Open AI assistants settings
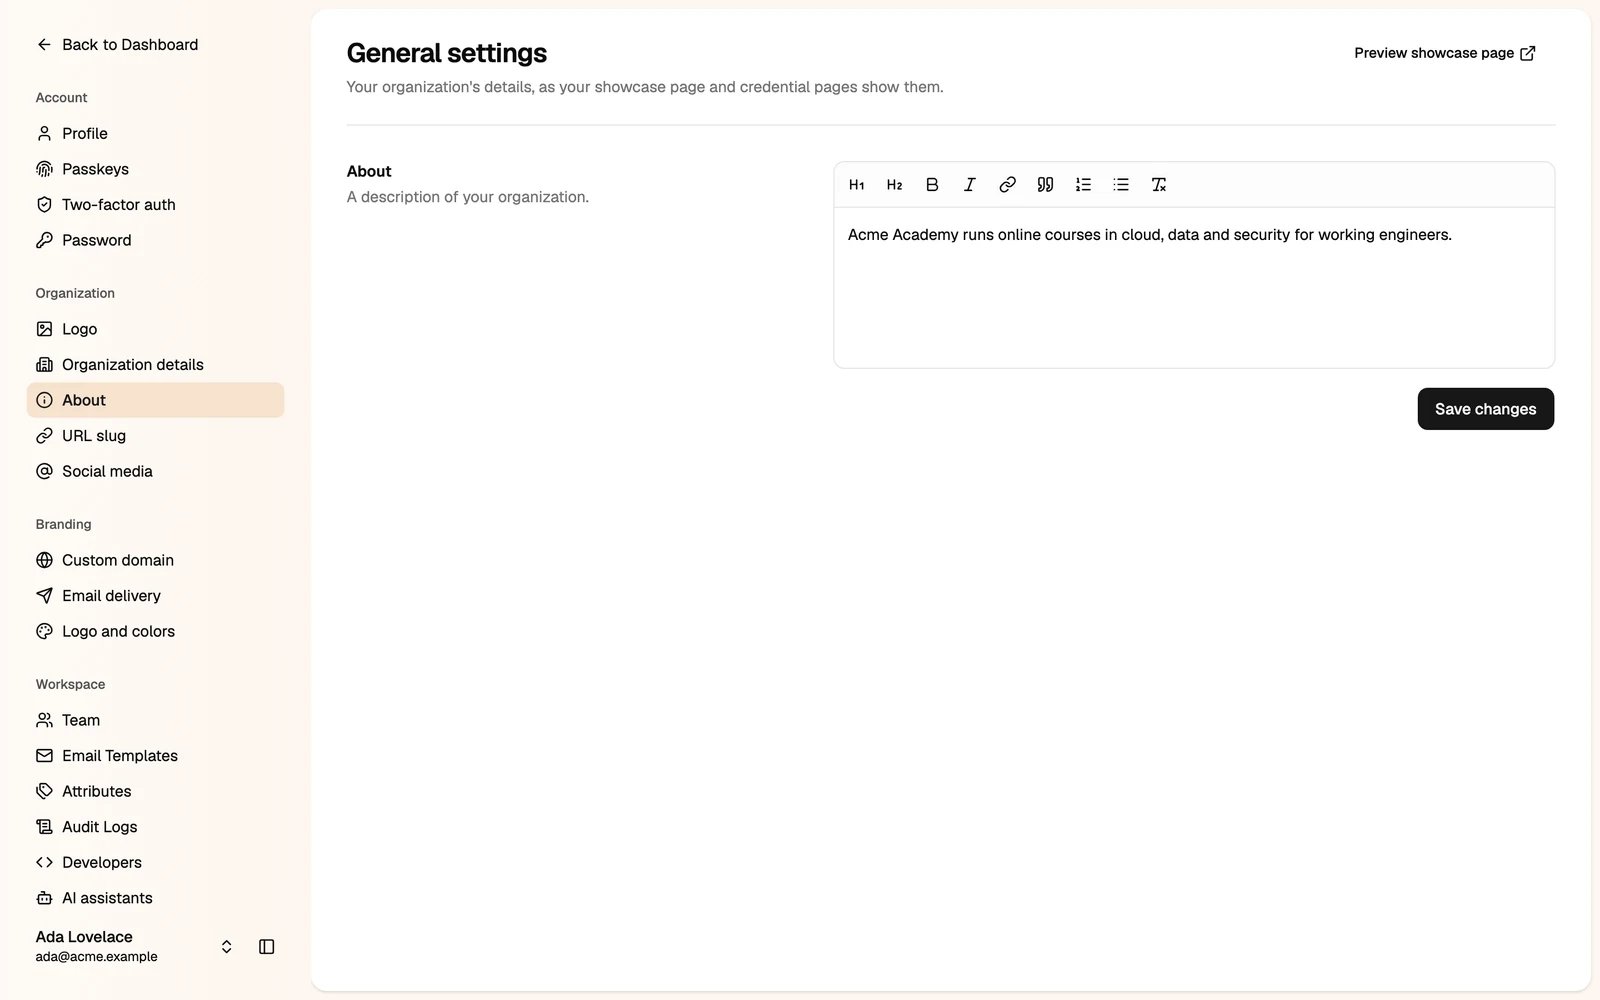Viewport: 1600px width, 1000px height. tap(155, 898)
